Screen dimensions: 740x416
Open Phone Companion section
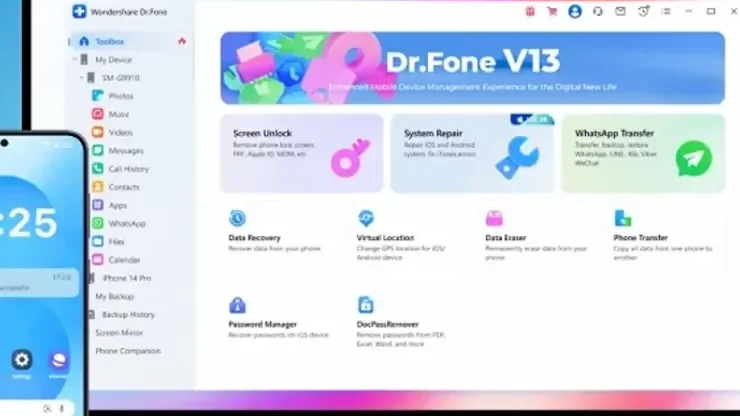tap(128, 351)
